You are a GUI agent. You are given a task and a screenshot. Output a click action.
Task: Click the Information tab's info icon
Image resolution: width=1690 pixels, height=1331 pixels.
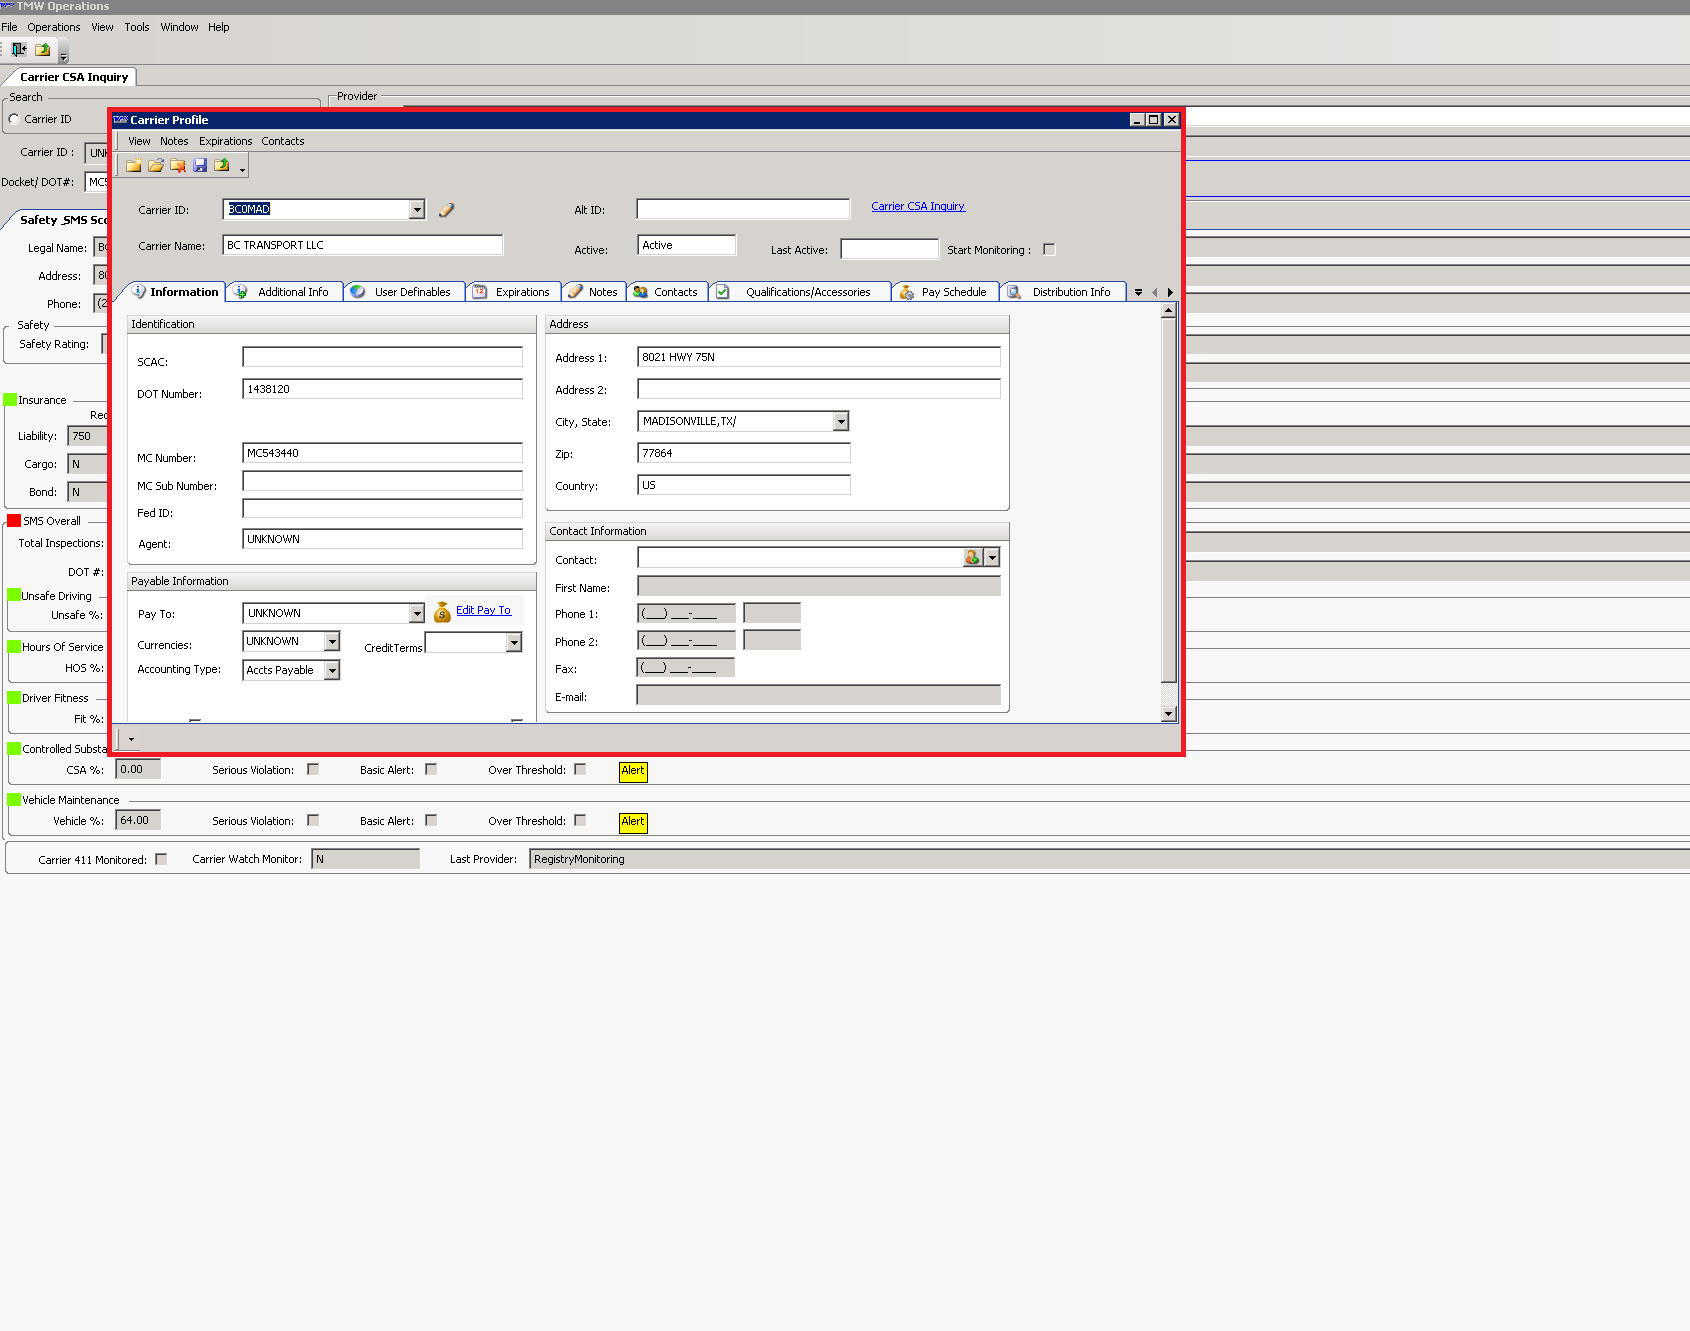[139, 292]
